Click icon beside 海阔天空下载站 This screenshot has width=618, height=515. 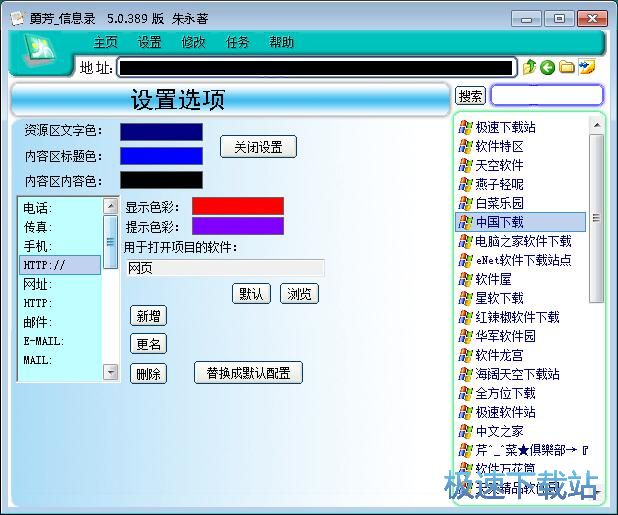[x=465, y=374]
